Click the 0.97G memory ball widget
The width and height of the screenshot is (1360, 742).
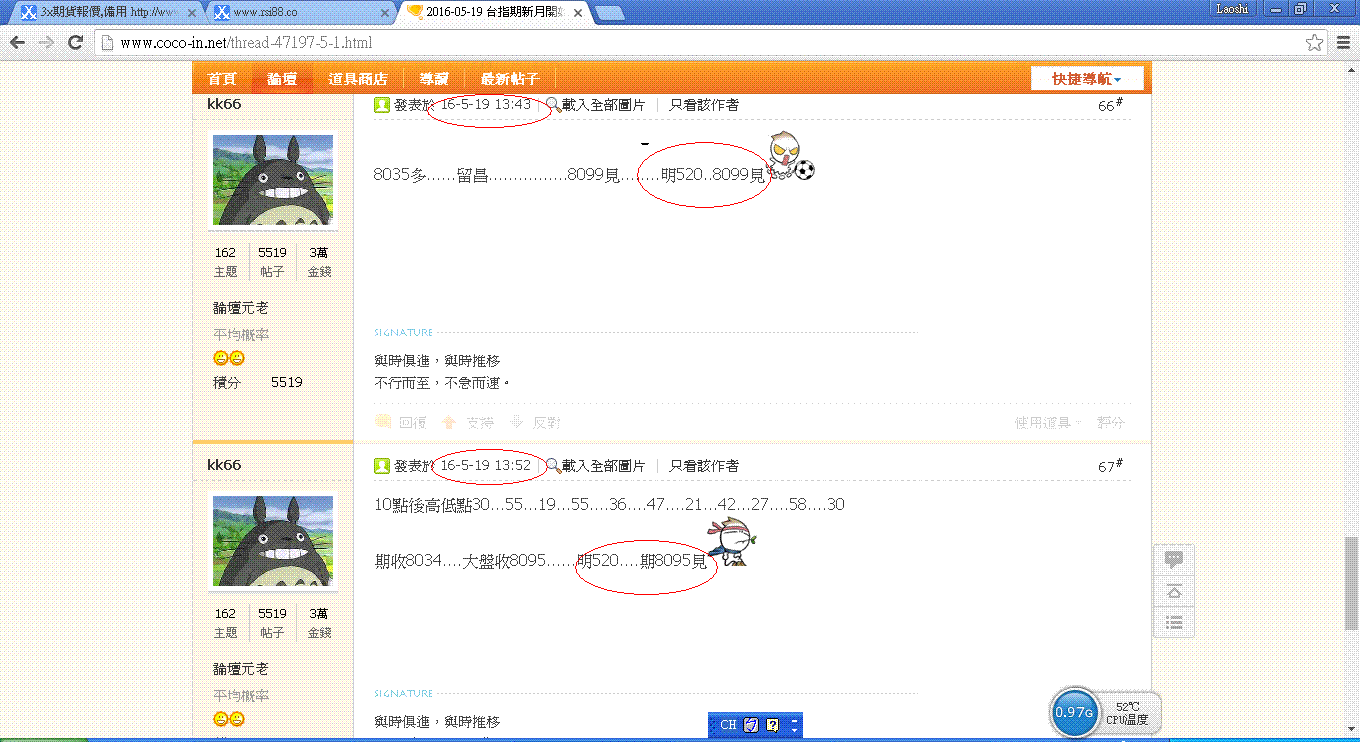pyautogui.click(x=1074, y=712)
